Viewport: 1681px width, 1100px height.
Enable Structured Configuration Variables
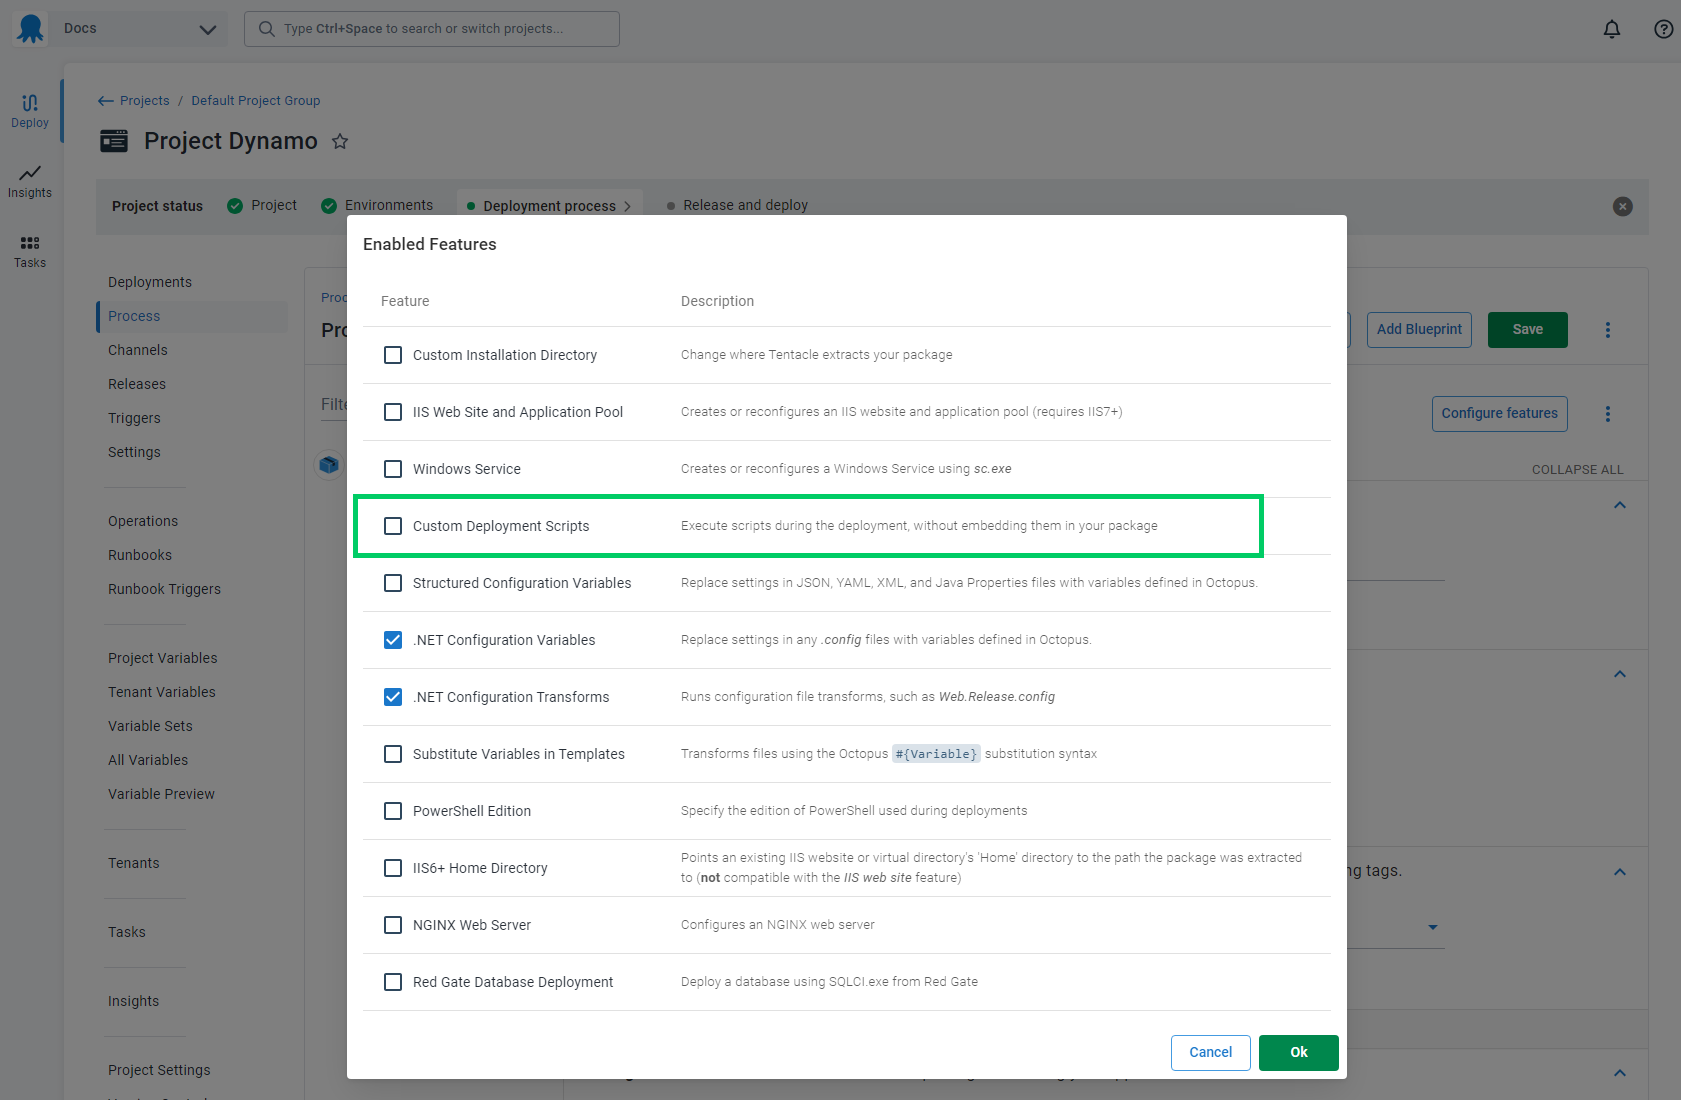393,583
